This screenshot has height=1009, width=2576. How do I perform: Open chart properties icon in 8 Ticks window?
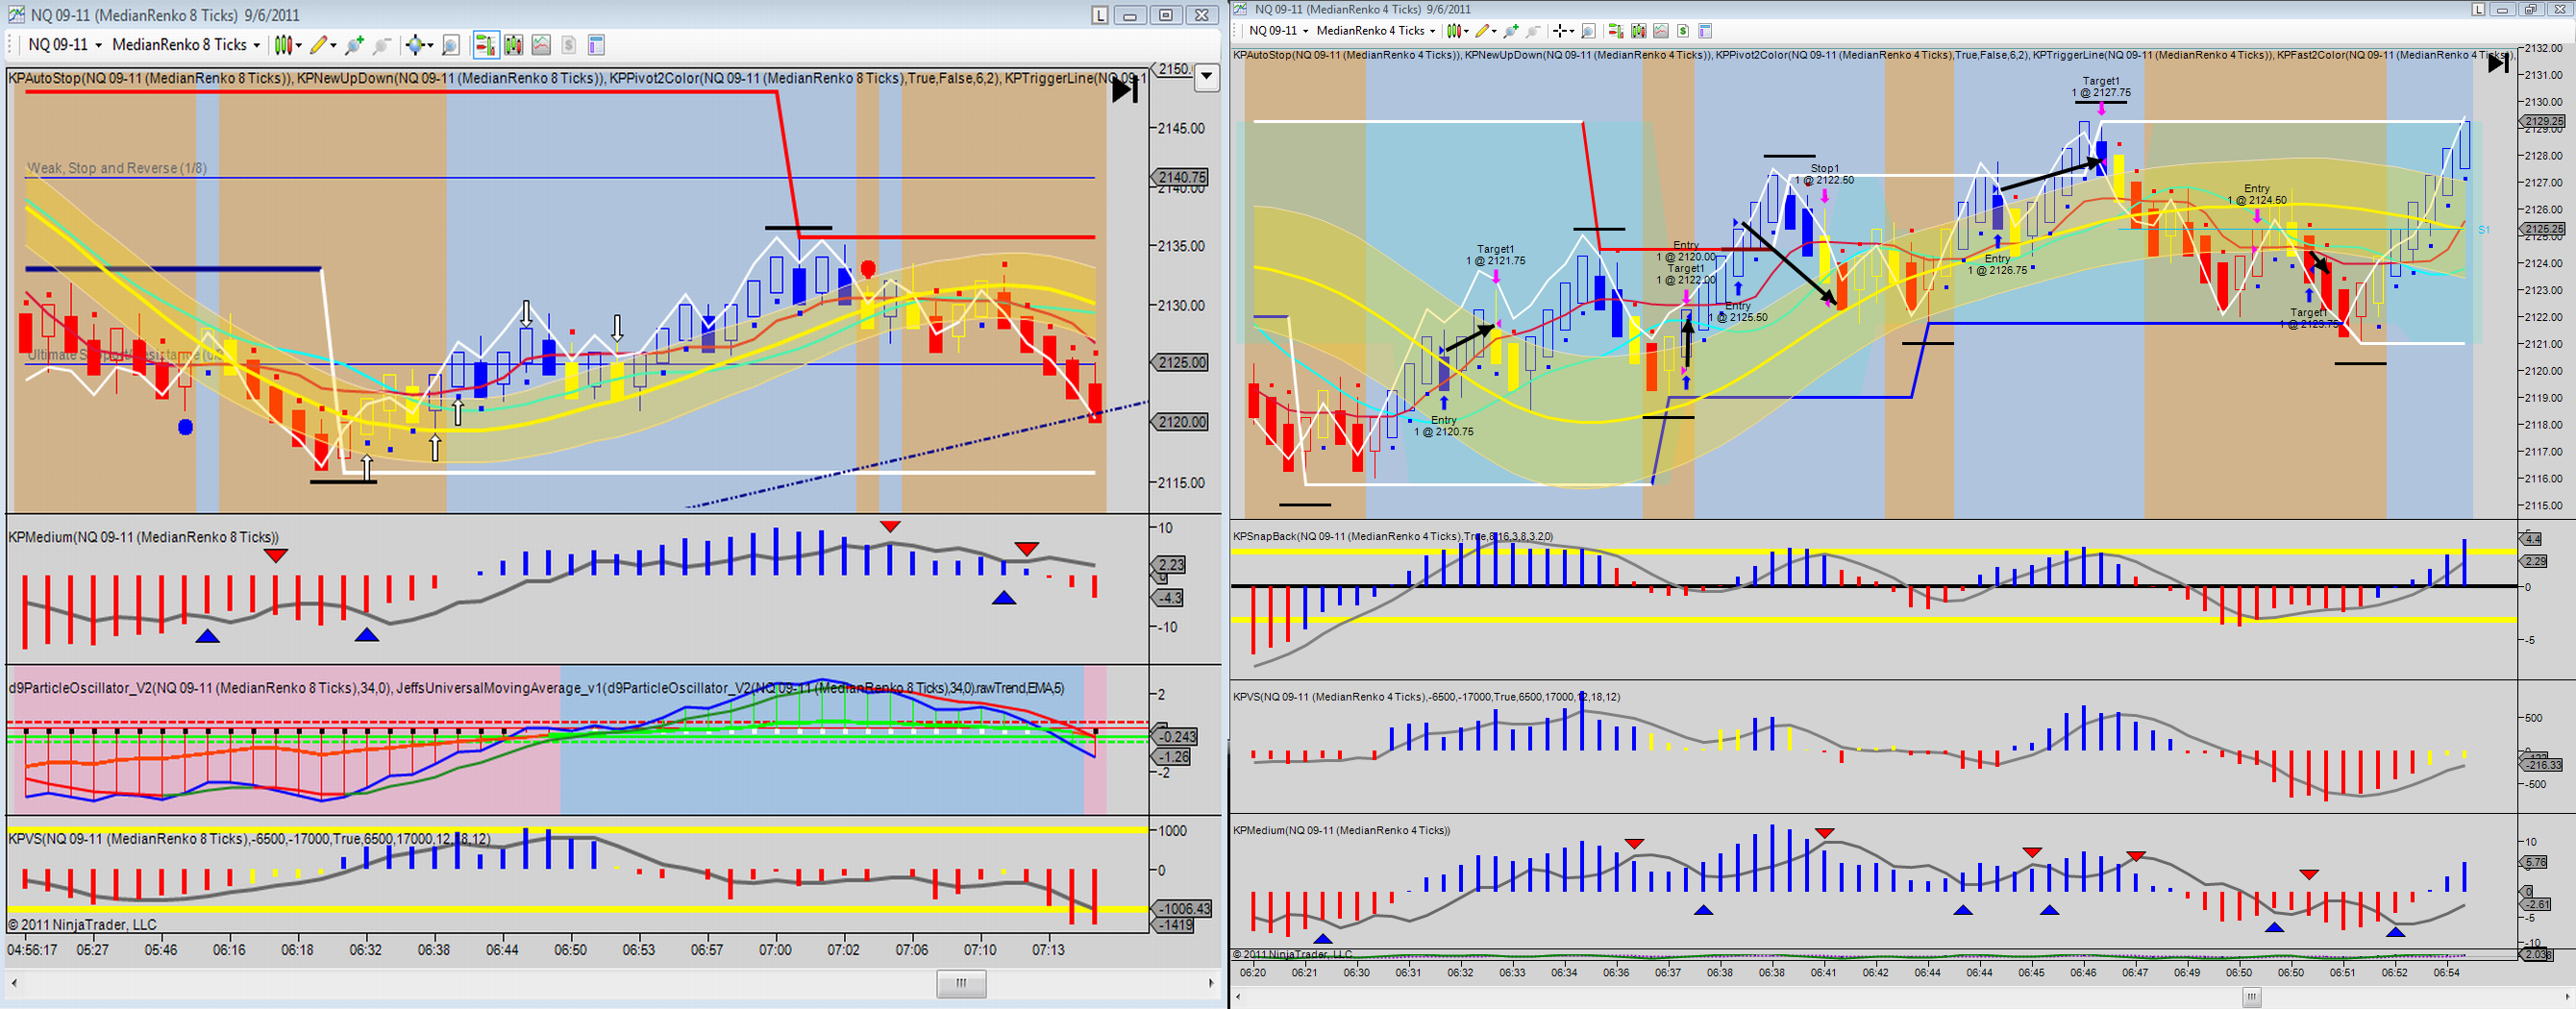(596, 45)
